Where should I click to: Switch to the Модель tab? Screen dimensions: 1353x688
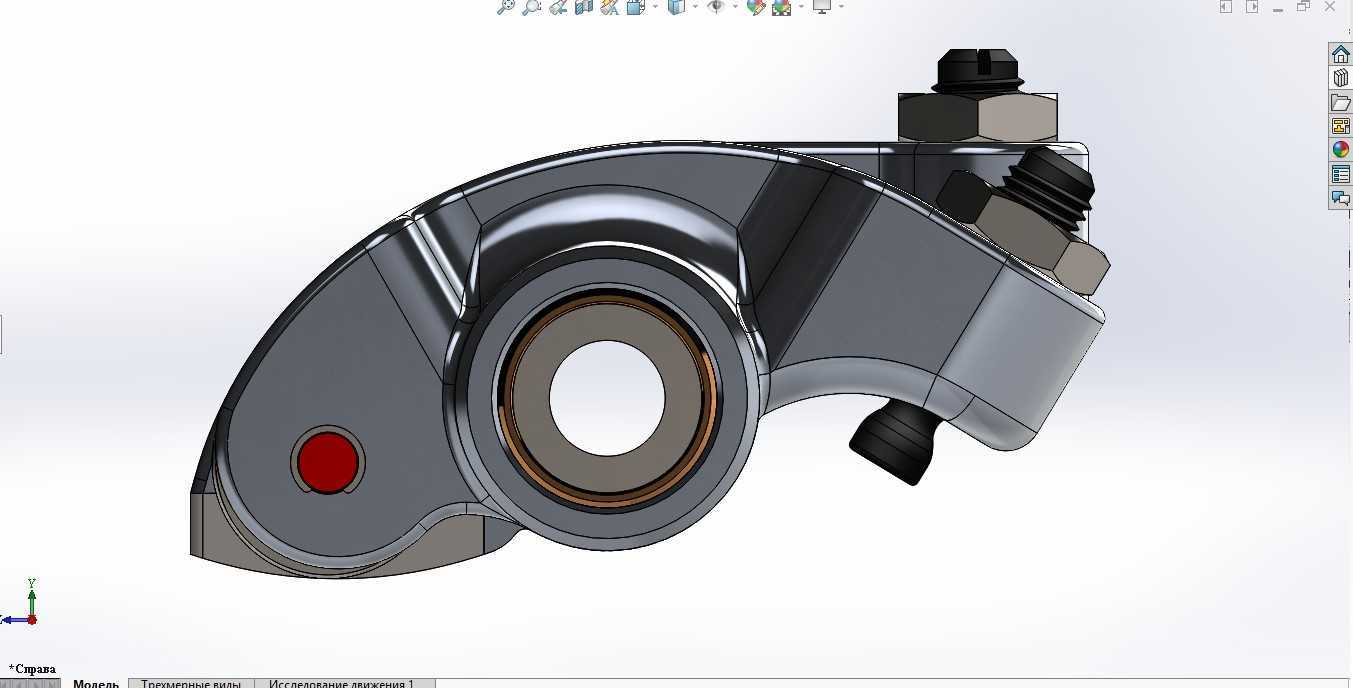[96, 683]
